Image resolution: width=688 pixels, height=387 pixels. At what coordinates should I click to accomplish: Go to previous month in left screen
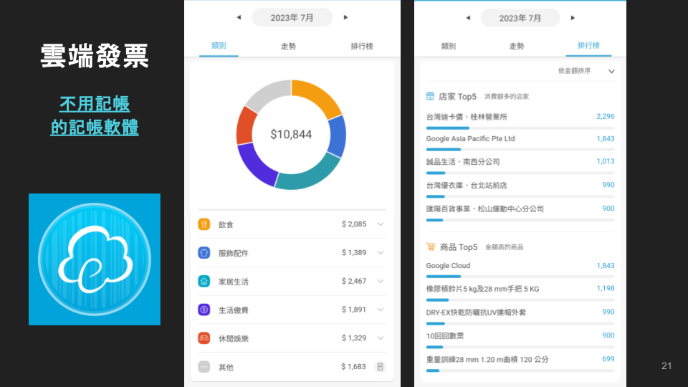(239, 18)
